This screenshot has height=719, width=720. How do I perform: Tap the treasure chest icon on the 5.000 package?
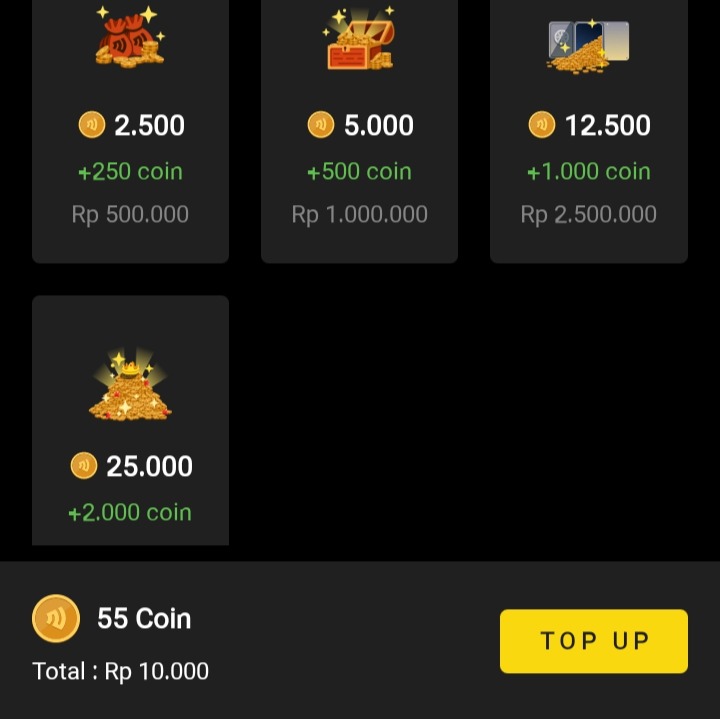359,40
